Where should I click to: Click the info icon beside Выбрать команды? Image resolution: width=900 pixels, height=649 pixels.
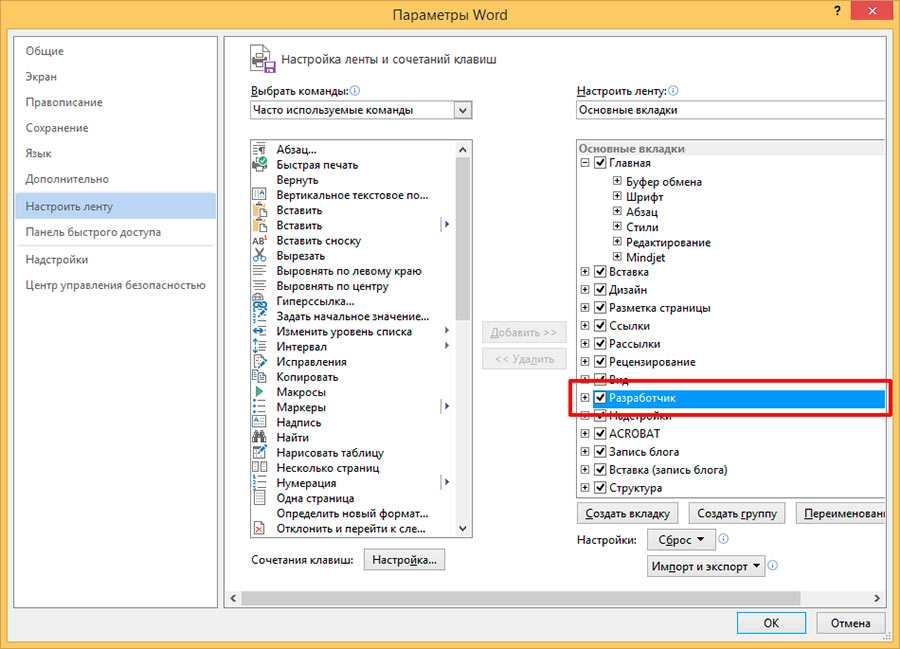(x=355, y=91)
